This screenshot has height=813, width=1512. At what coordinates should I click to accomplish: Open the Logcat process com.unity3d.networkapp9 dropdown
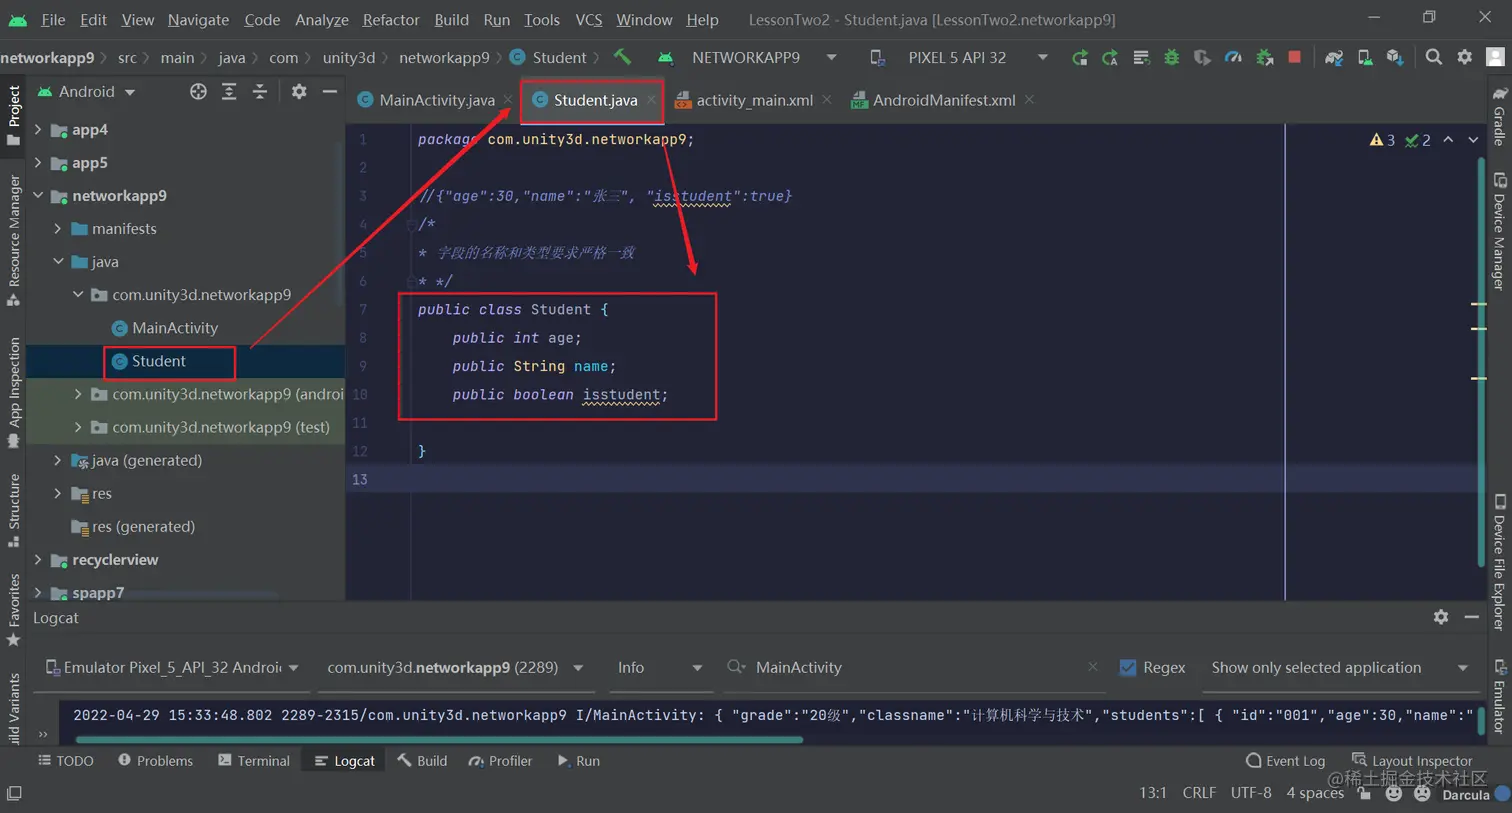click(455, 667)
